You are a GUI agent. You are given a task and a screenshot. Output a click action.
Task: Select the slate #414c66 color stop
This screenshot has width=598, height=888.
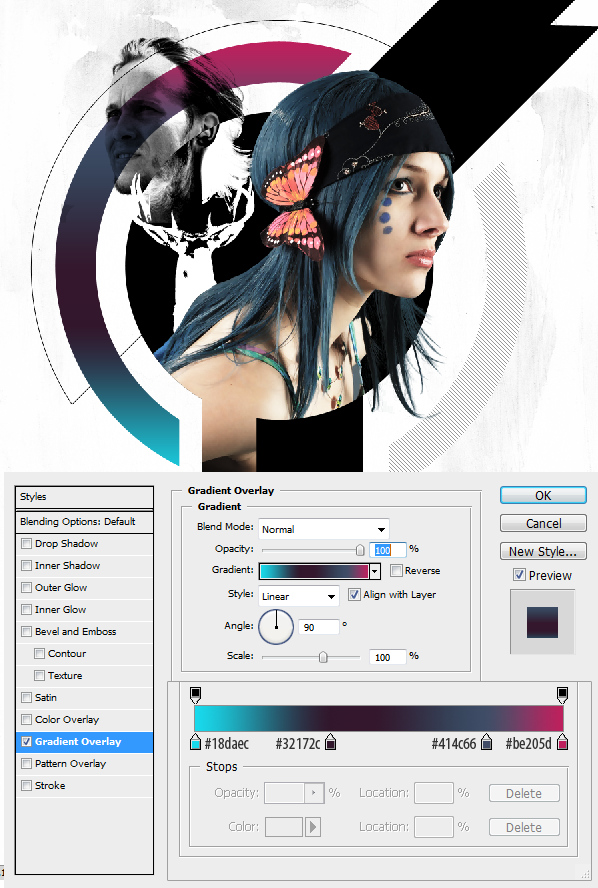486,742
